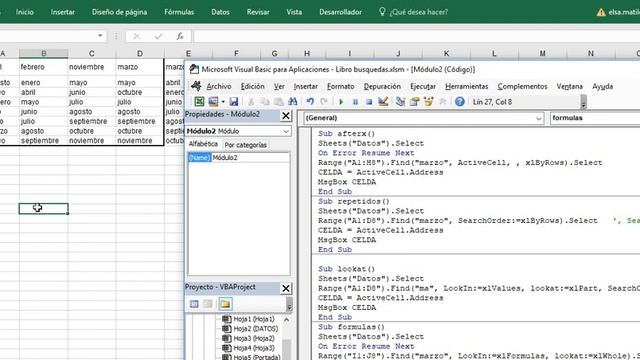Click the Excel Insertar ribbon tab

[62, 12]
